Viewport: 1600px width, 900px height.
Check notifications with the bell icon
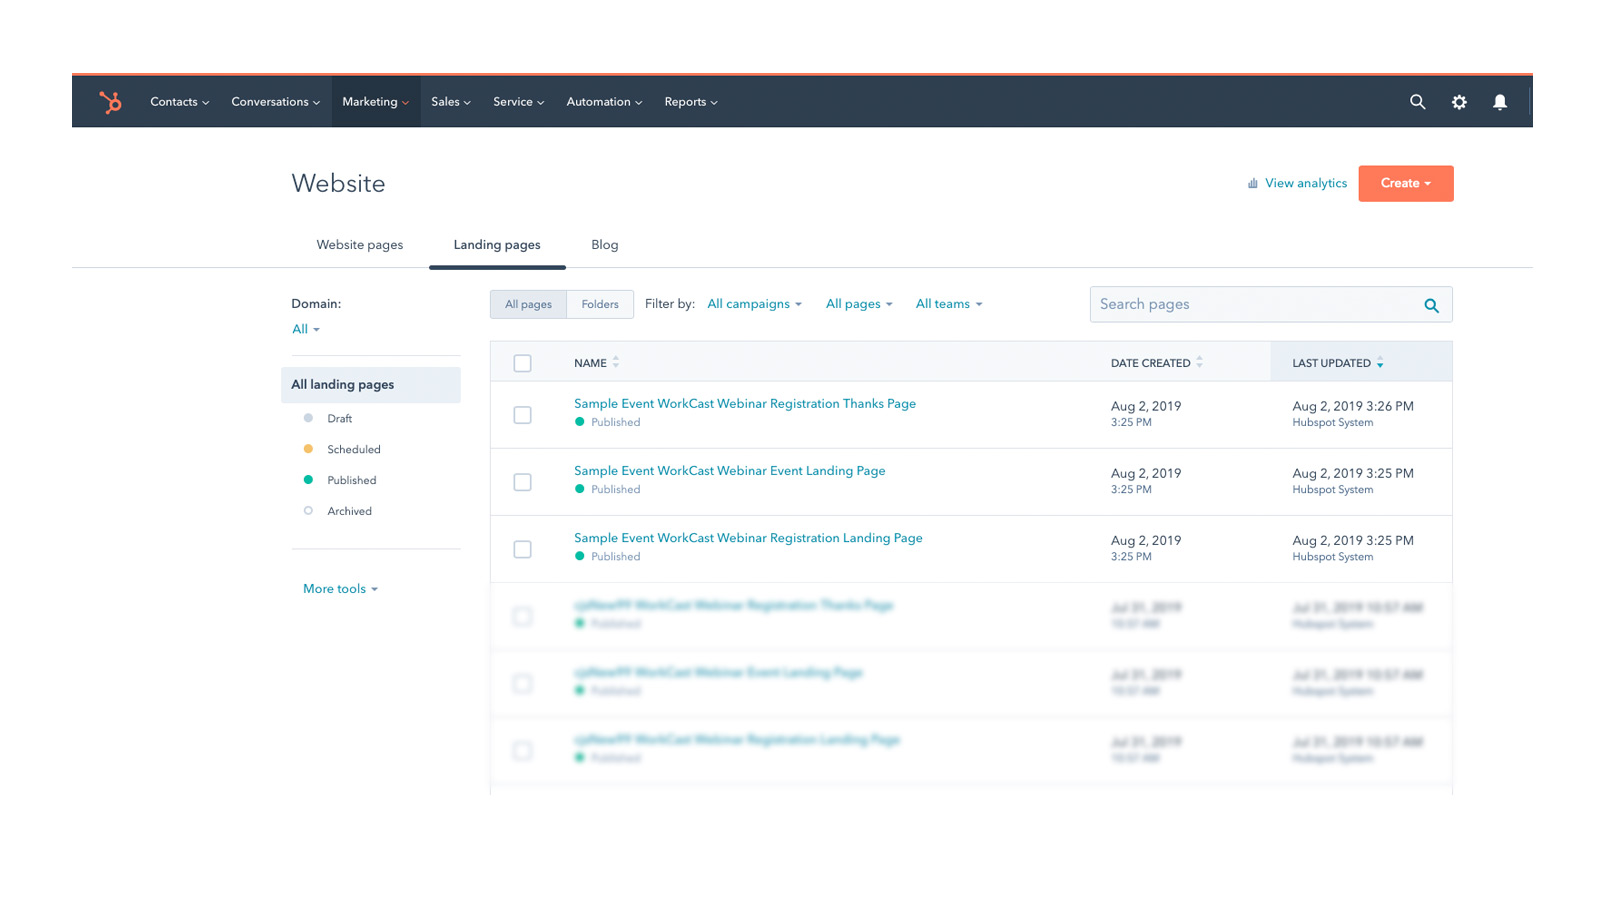pyautogui.click(x=1500, y=101)
